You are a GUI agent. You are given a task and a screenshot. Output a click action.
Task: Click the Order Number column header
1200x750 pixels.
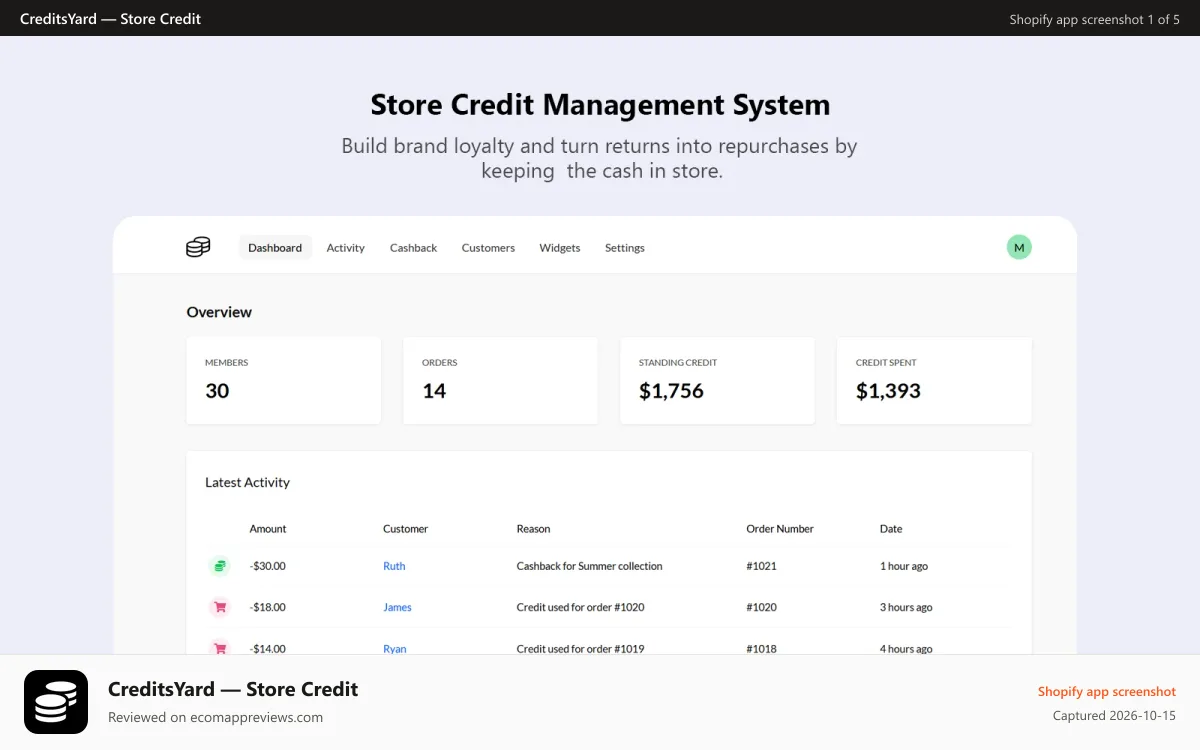click(x=780, y=529)
